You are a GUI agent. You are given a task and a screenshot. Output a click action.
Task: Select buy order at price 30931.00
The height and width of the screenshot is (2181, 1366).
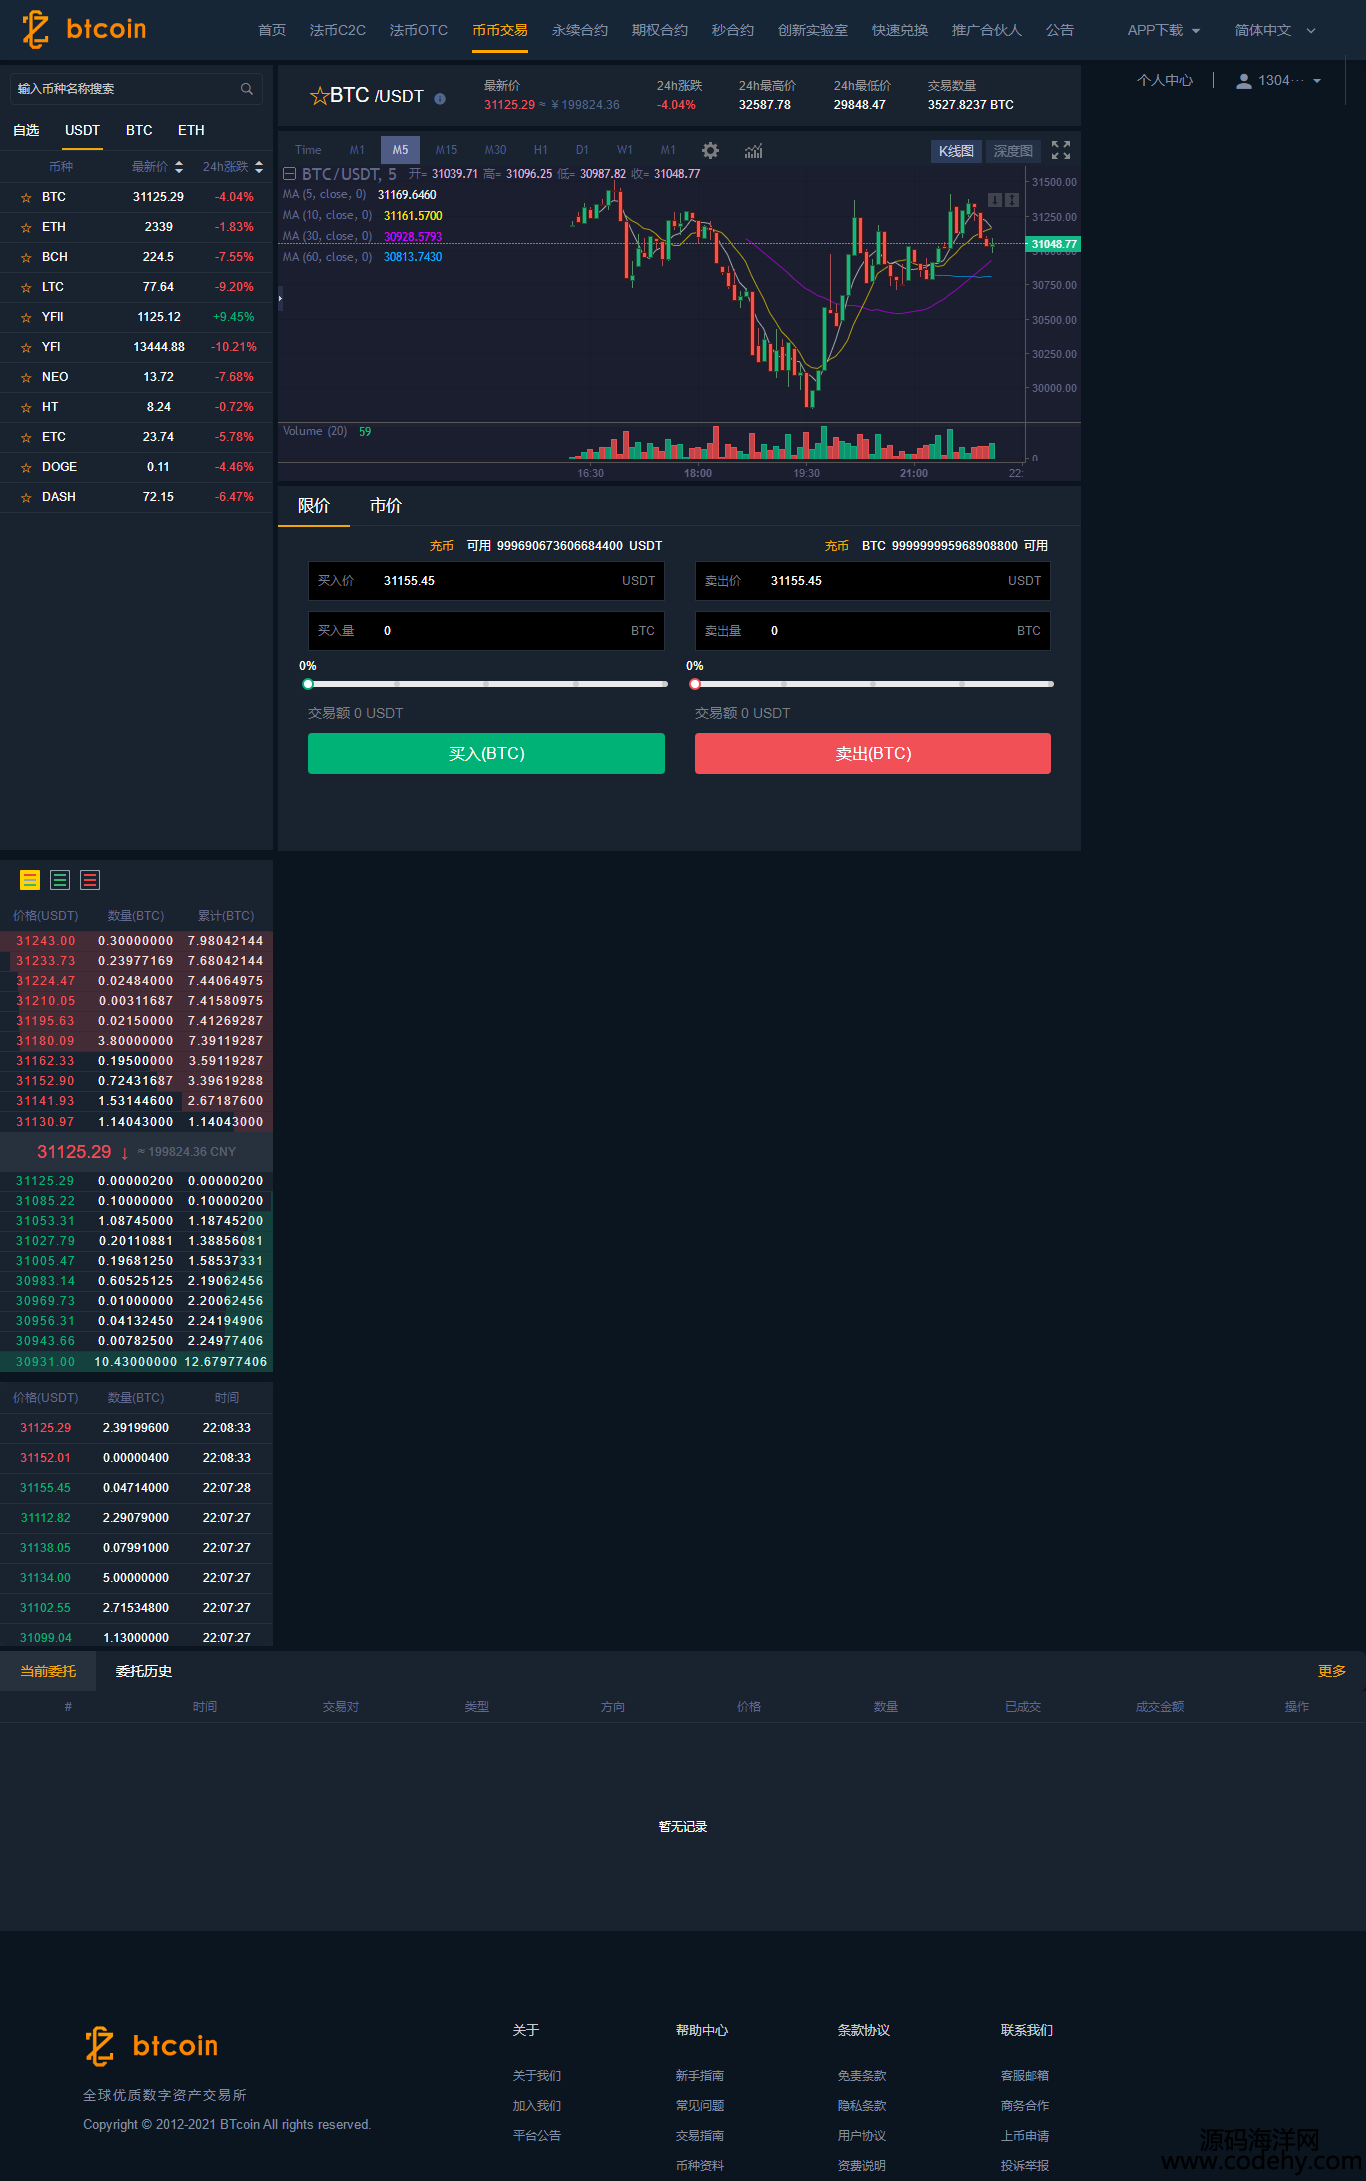136,1362
